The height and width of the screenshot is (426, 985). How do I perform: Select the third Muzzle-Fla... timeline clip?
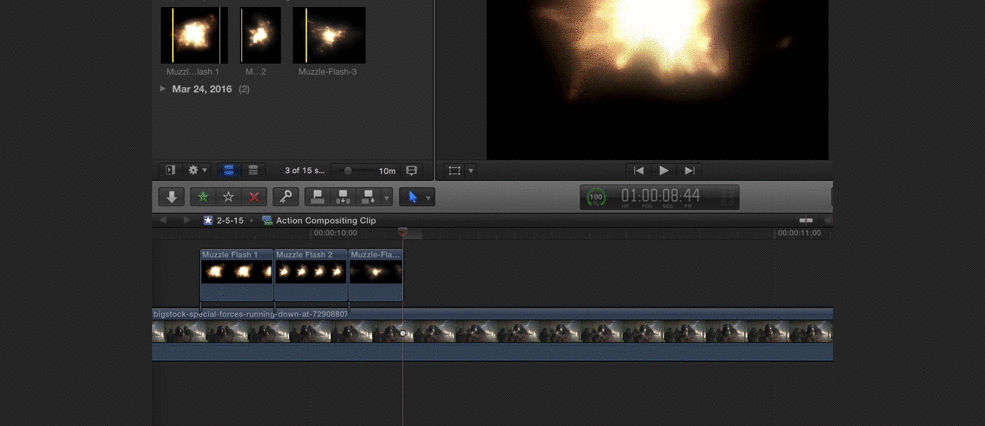click(x=375, y=275)
